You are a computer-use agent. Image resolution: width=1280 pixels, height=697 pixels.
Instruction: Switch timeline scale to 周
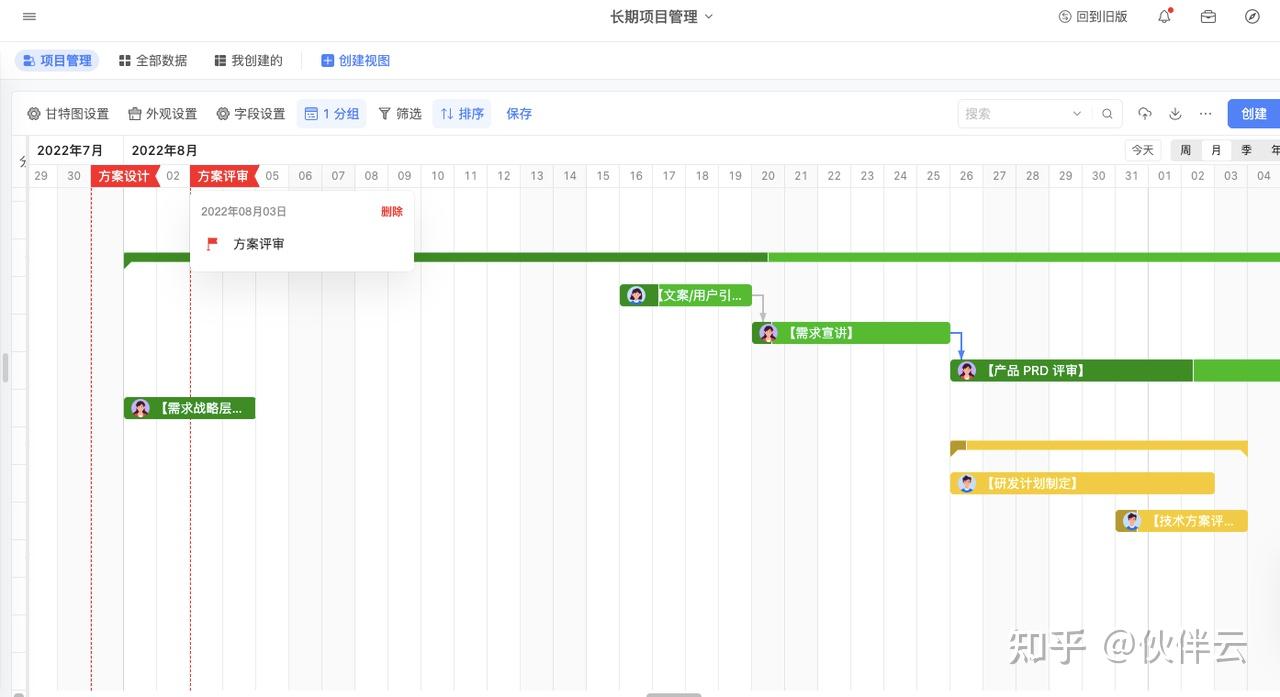point(1185,150)
